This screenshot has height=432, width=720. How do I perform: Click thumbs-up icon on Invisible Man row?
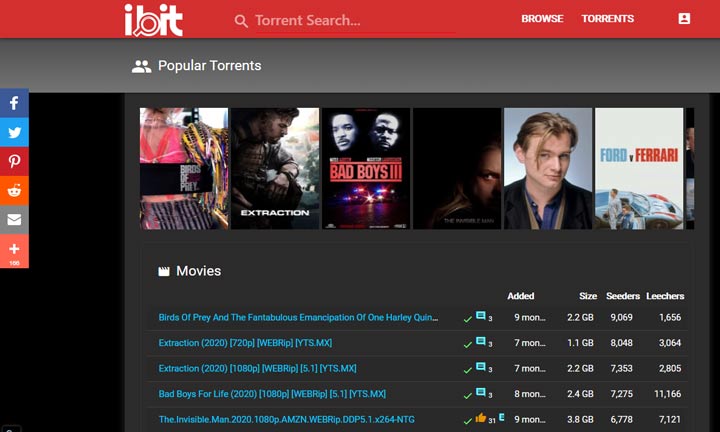coord(480,417)
